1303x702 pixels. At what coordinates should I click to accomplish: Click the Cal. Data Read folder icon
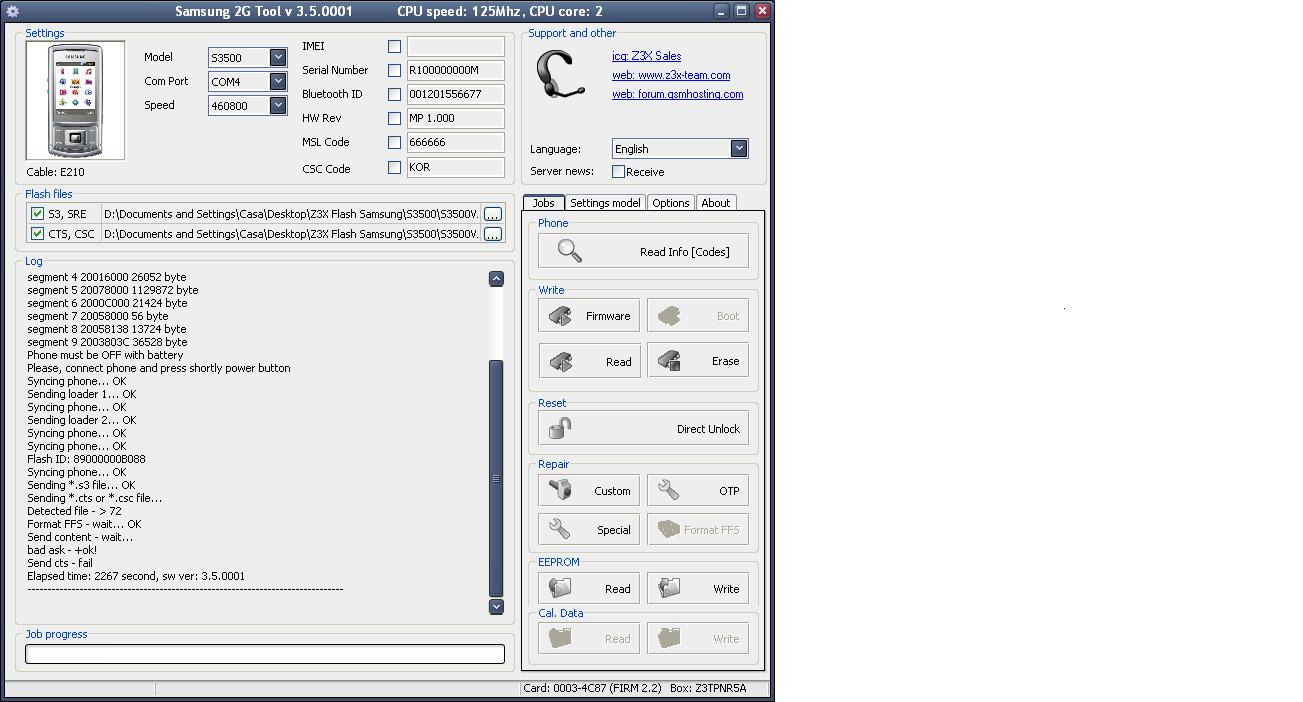click(561, 638)
